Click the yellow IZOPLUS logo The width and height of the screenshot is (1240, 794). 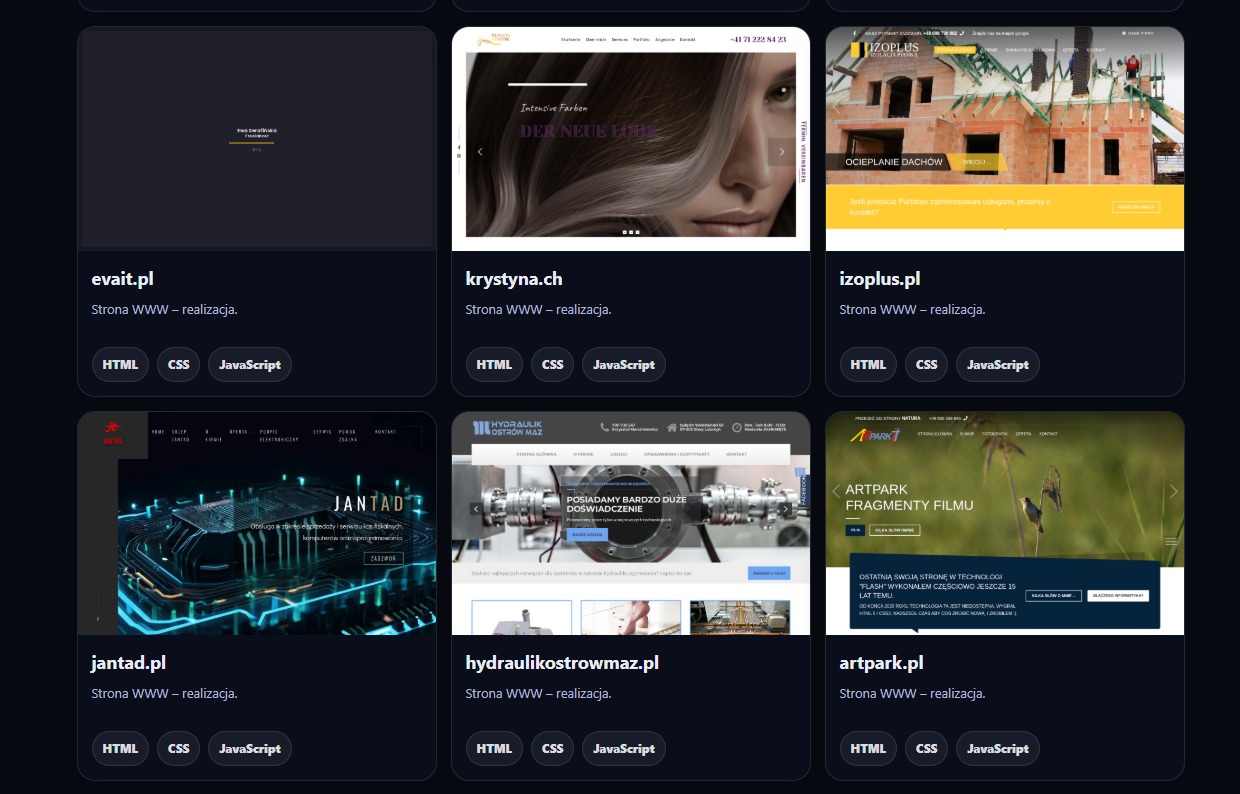(858, 49)
